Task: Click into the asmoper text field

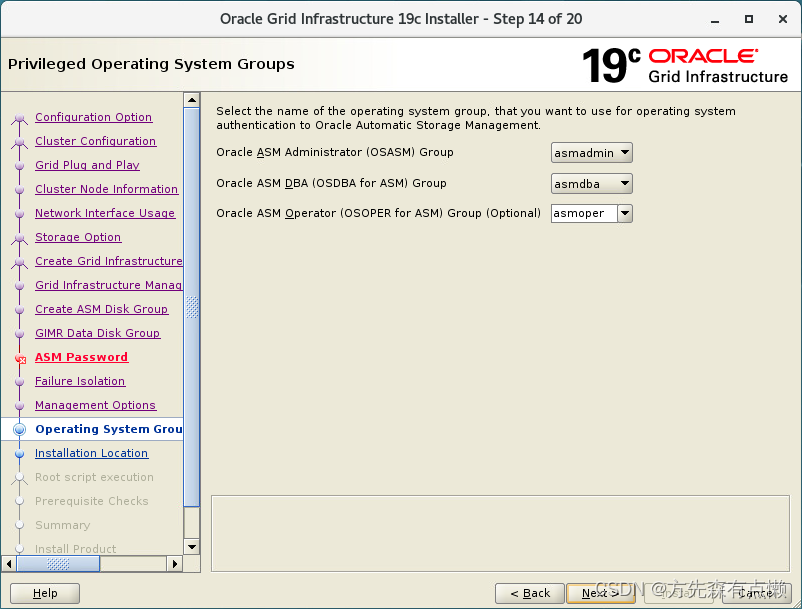Action: coord(584,214)
